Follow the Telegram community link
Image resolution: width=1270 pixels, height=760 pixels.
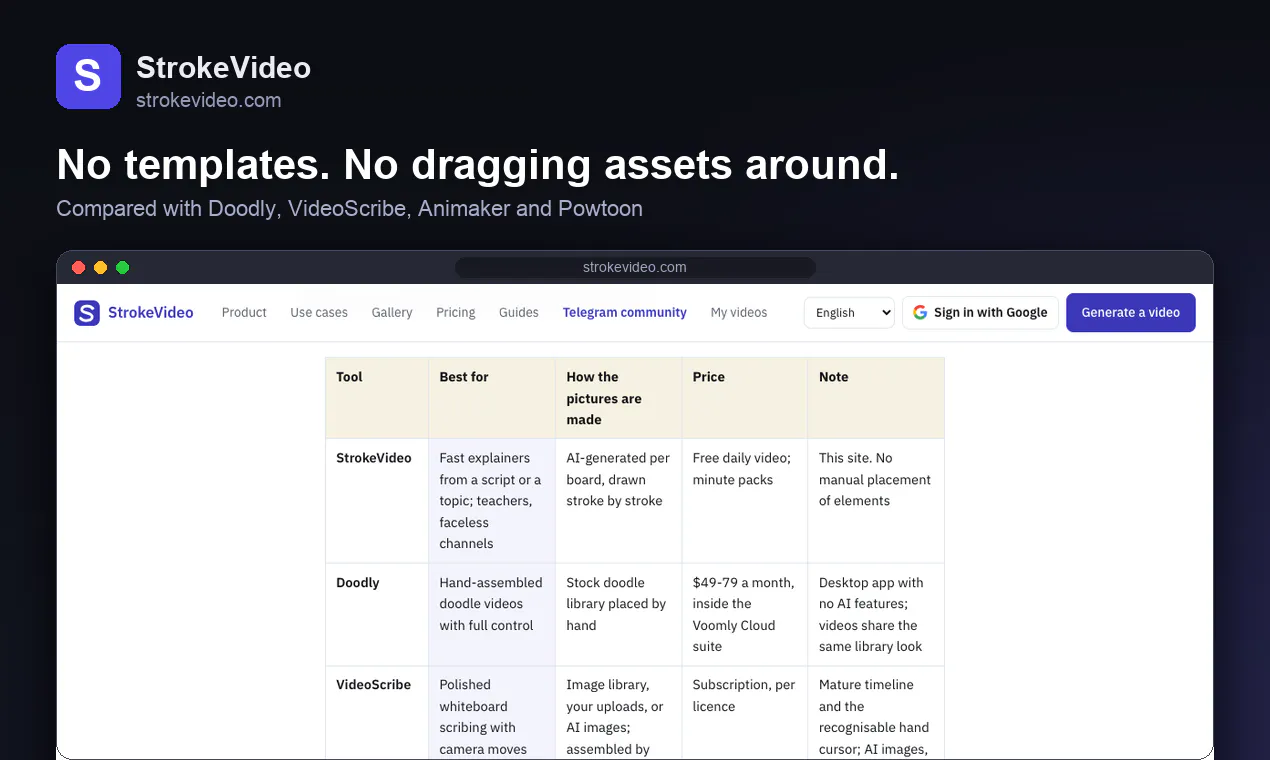point(625,313)
